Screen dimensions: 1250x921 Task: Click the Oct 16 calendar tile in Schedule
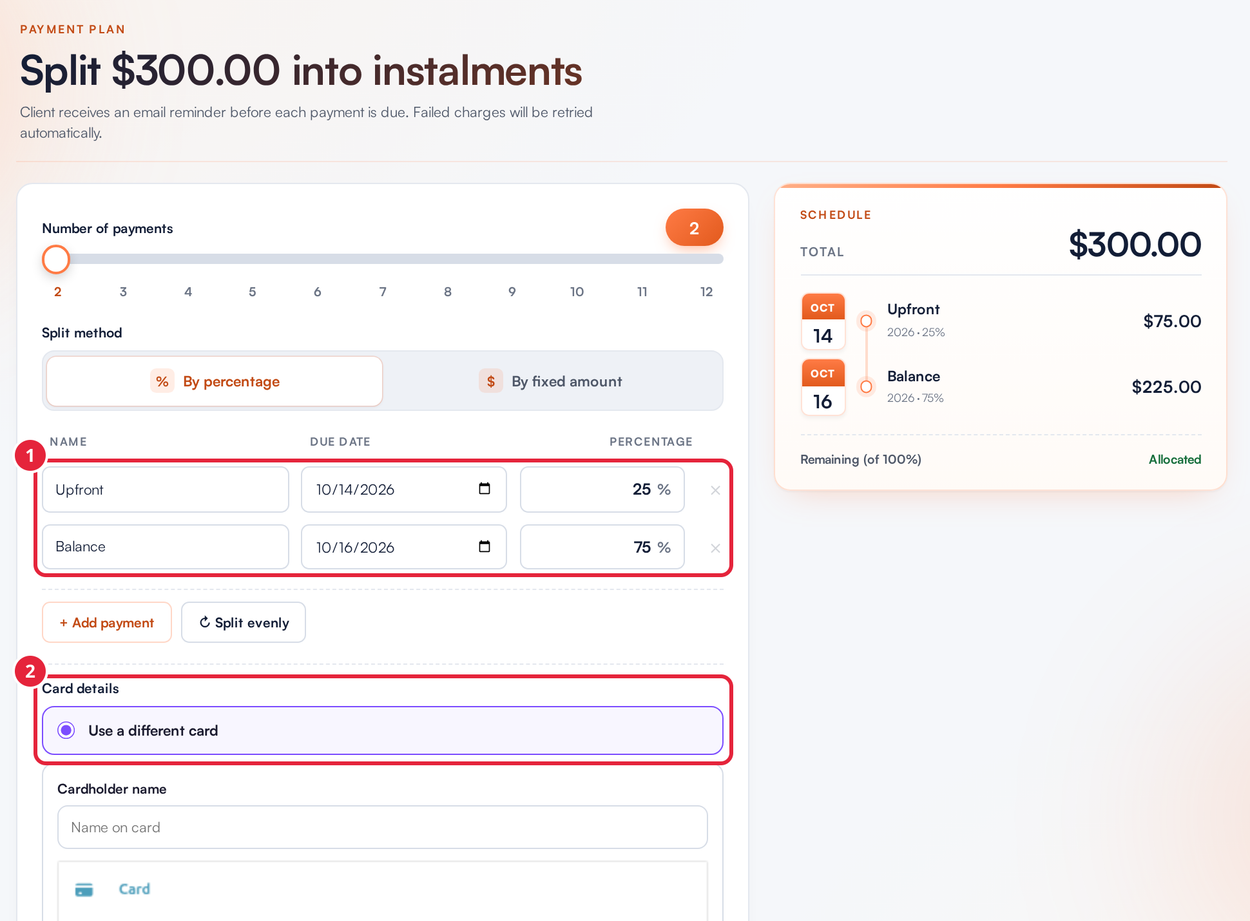pos(823,388)
